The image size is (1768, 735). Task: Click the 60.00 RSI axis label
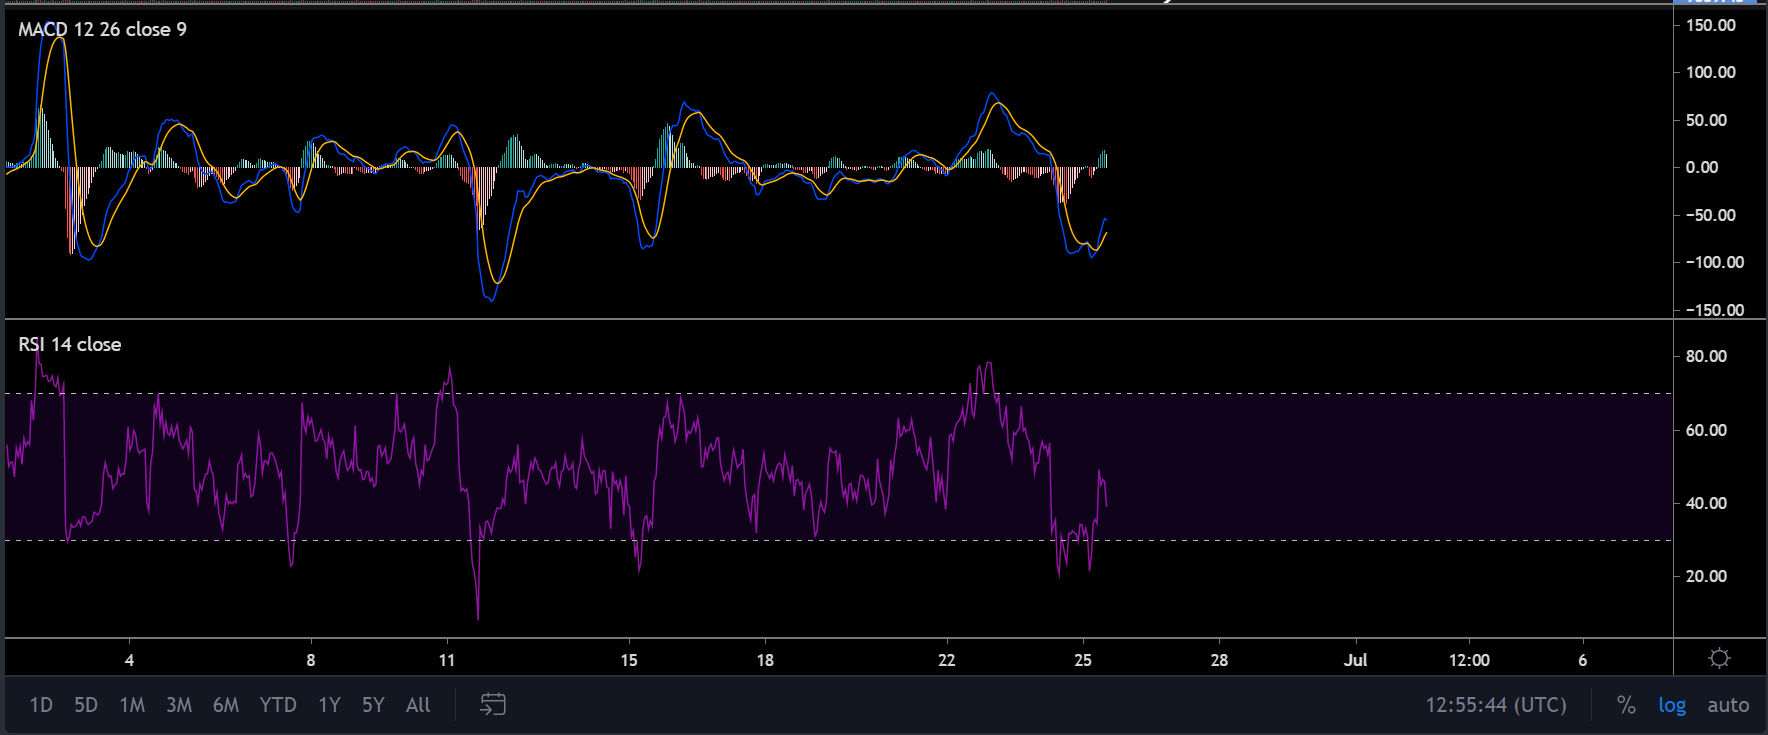[x=1706, y=430]
